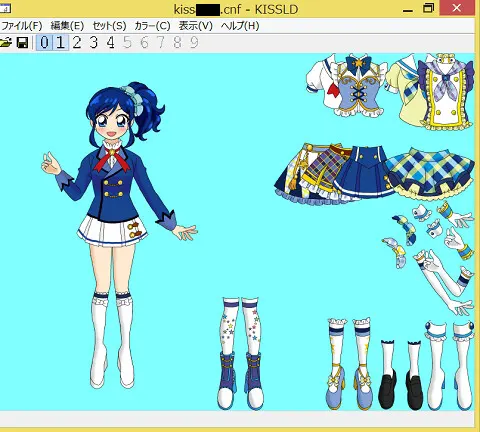Select the blue corset top with star bow
This screenshot has width=480, height=432.
[348, 86]
